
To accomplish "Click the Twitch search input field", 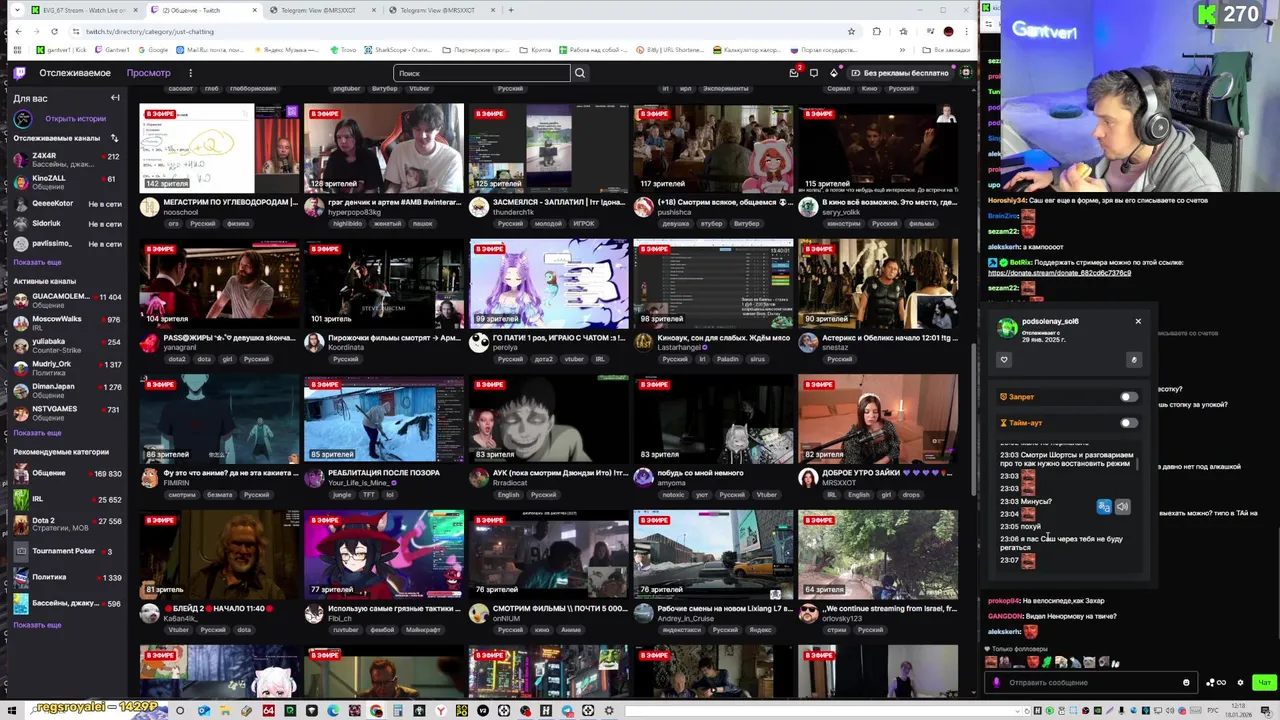I will [482, 73].
